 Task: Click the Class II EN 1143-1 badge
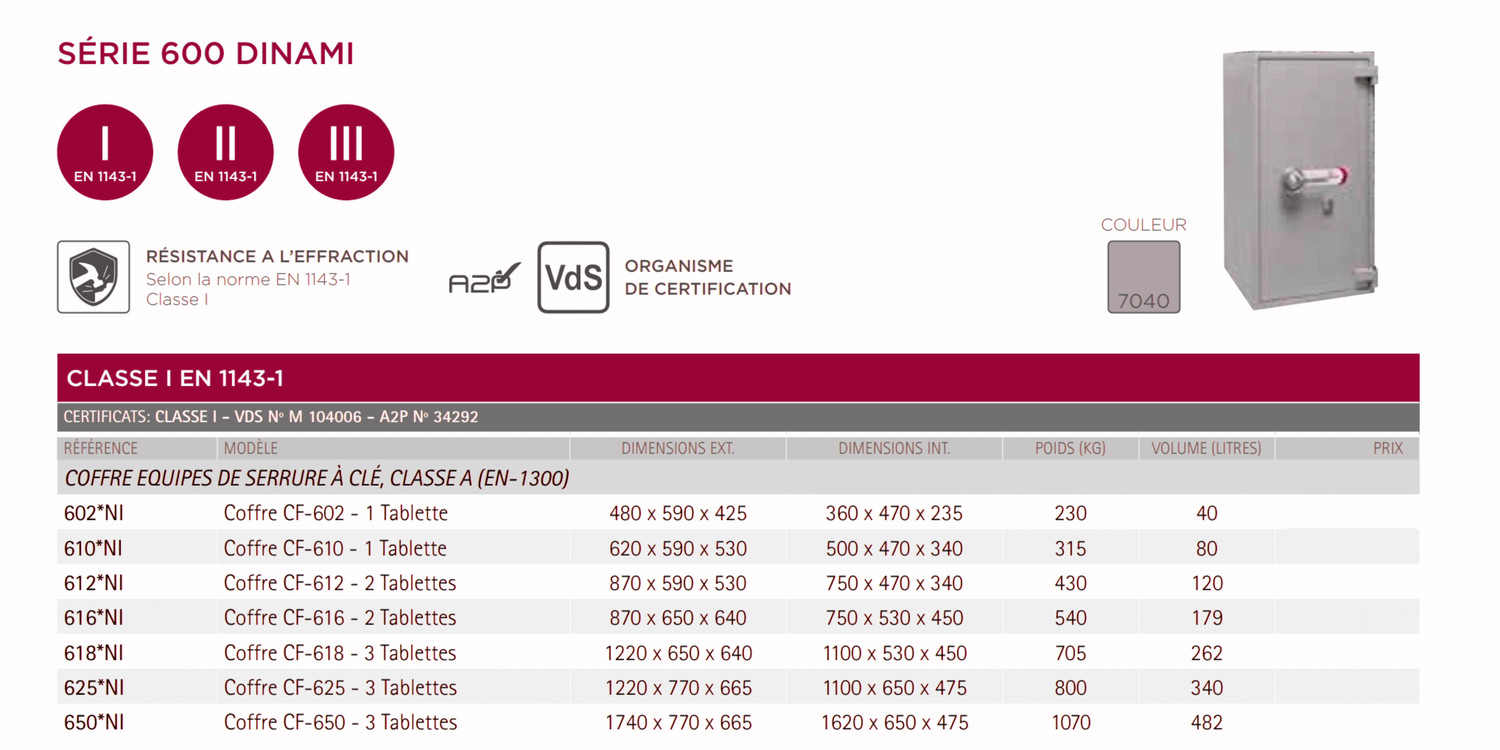pyautogui.click(x=225, y=153)
